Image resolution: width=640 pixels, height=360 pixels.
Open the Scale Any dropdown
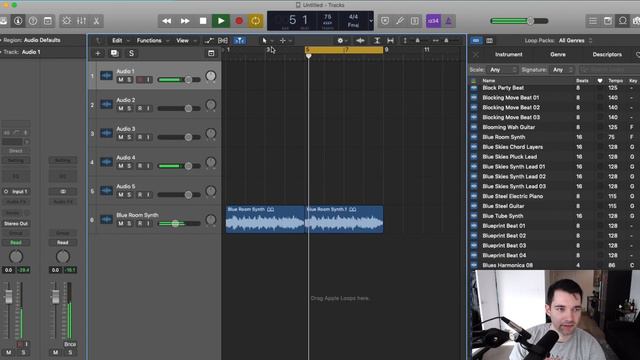(503, 70)
